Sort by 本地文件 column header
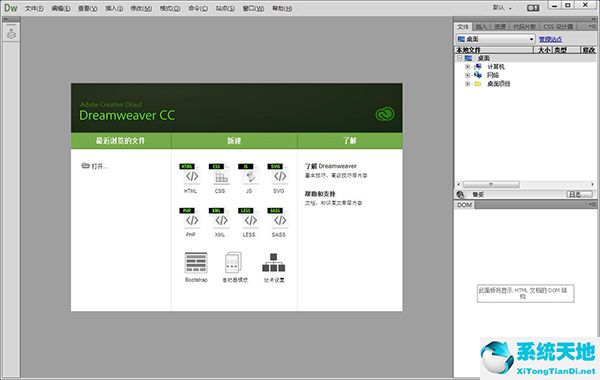The width and height of the screenshot is (600, 380). pos(494,50)
